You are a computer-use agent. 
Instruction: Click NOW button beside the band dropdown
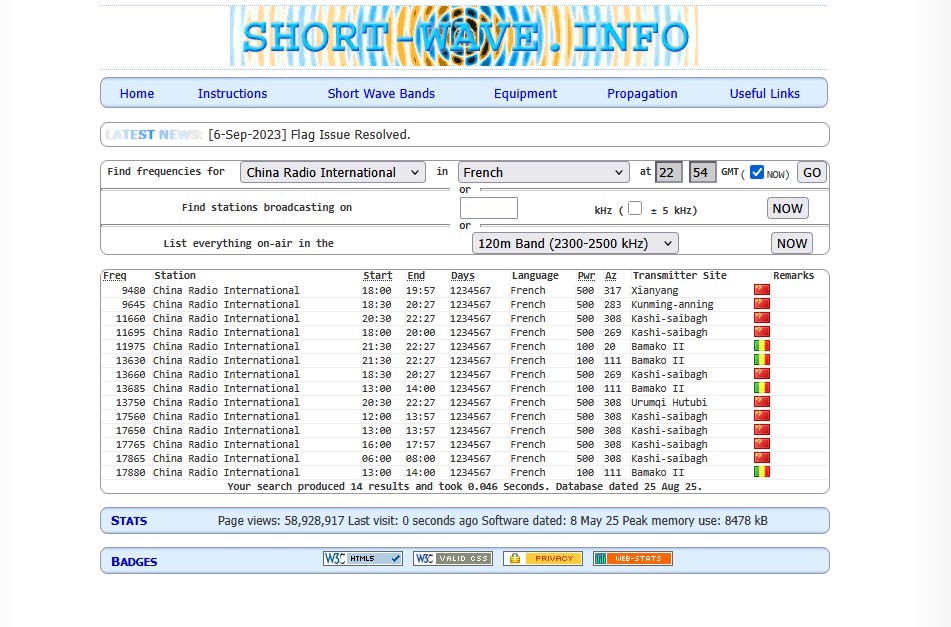coord(791,243)
